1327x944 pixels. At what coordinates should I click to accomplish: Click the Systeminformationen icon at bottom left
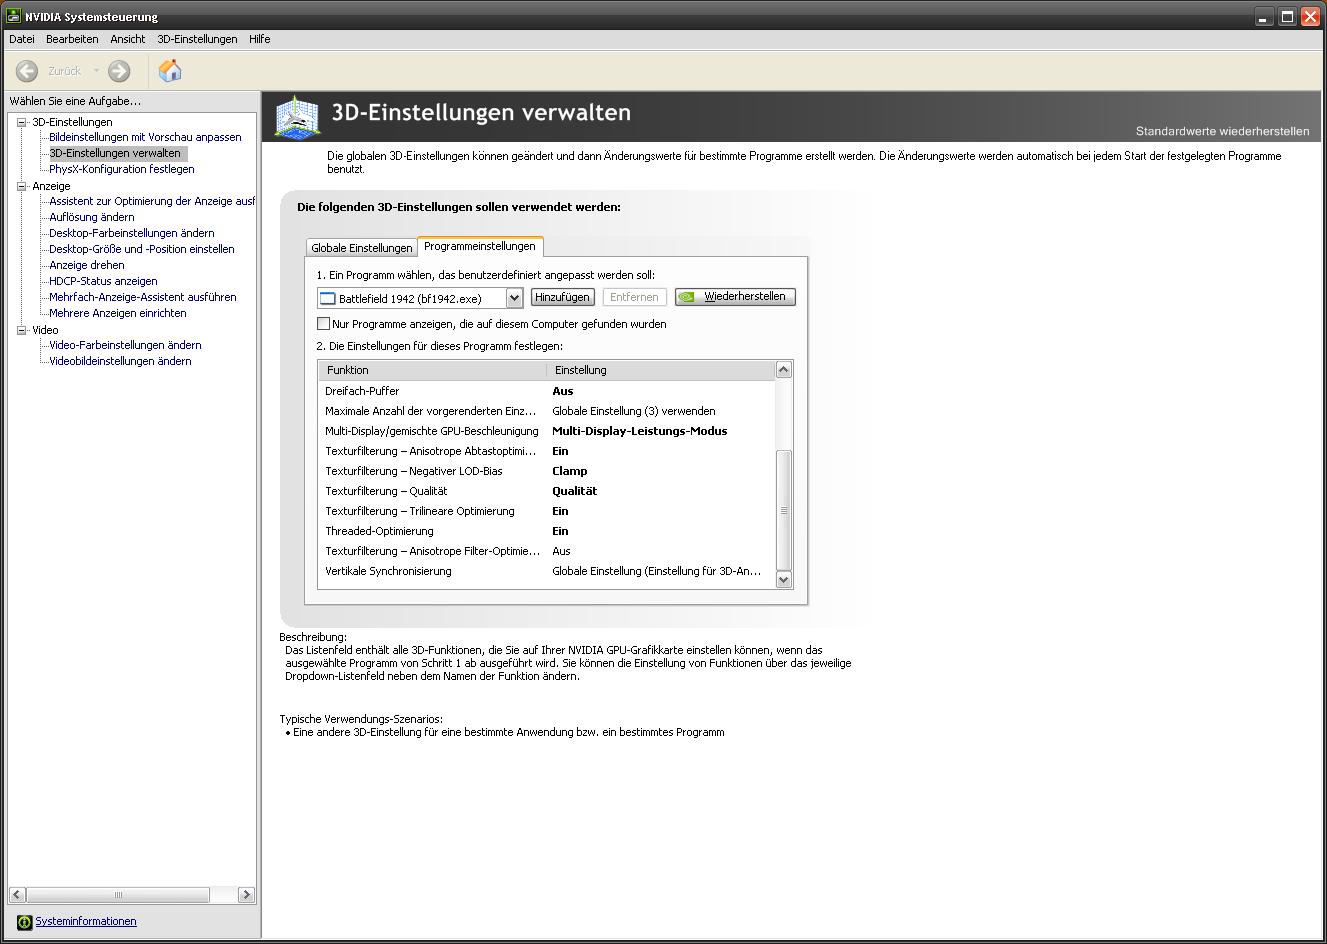25,922
